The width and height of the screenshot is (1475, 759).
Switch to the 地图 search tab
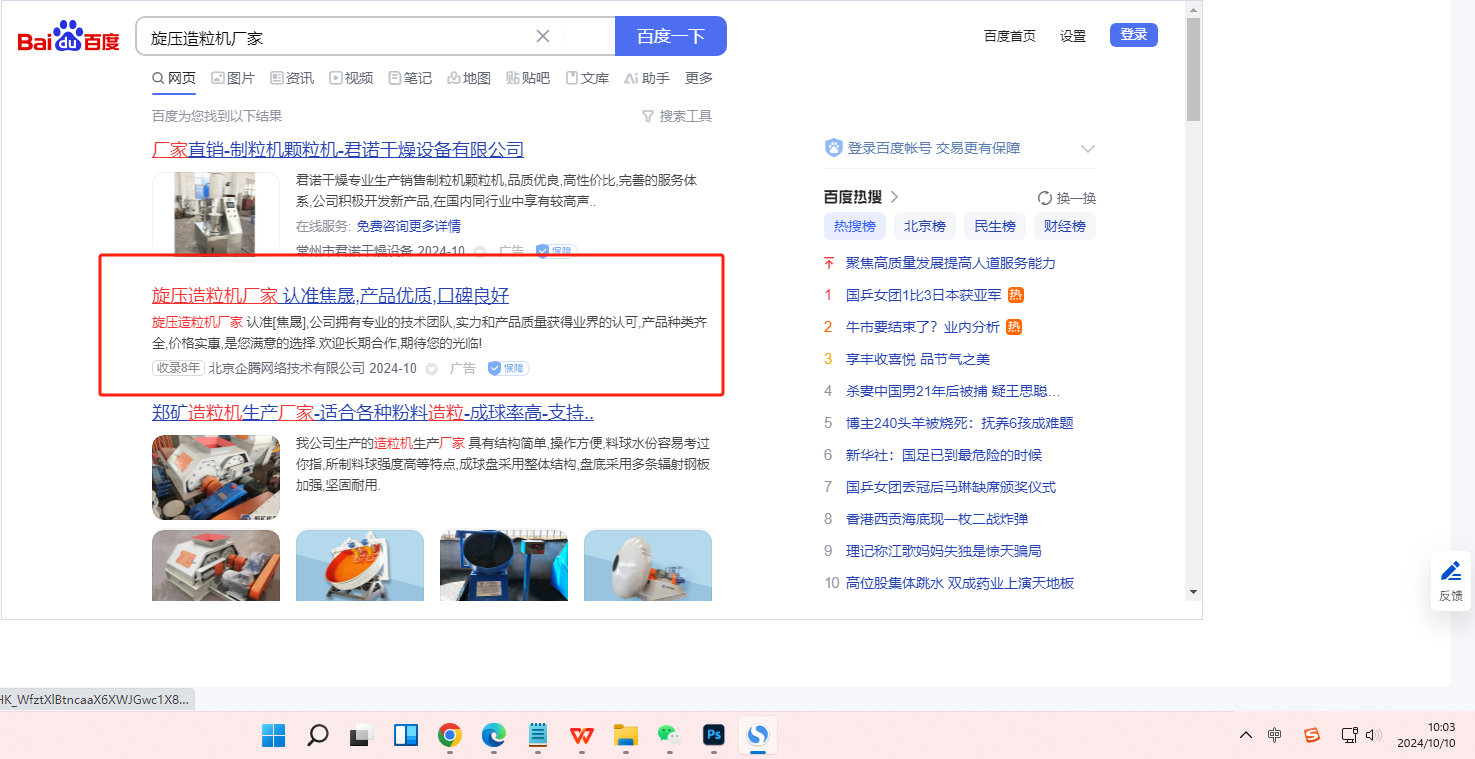coord(469,78)
